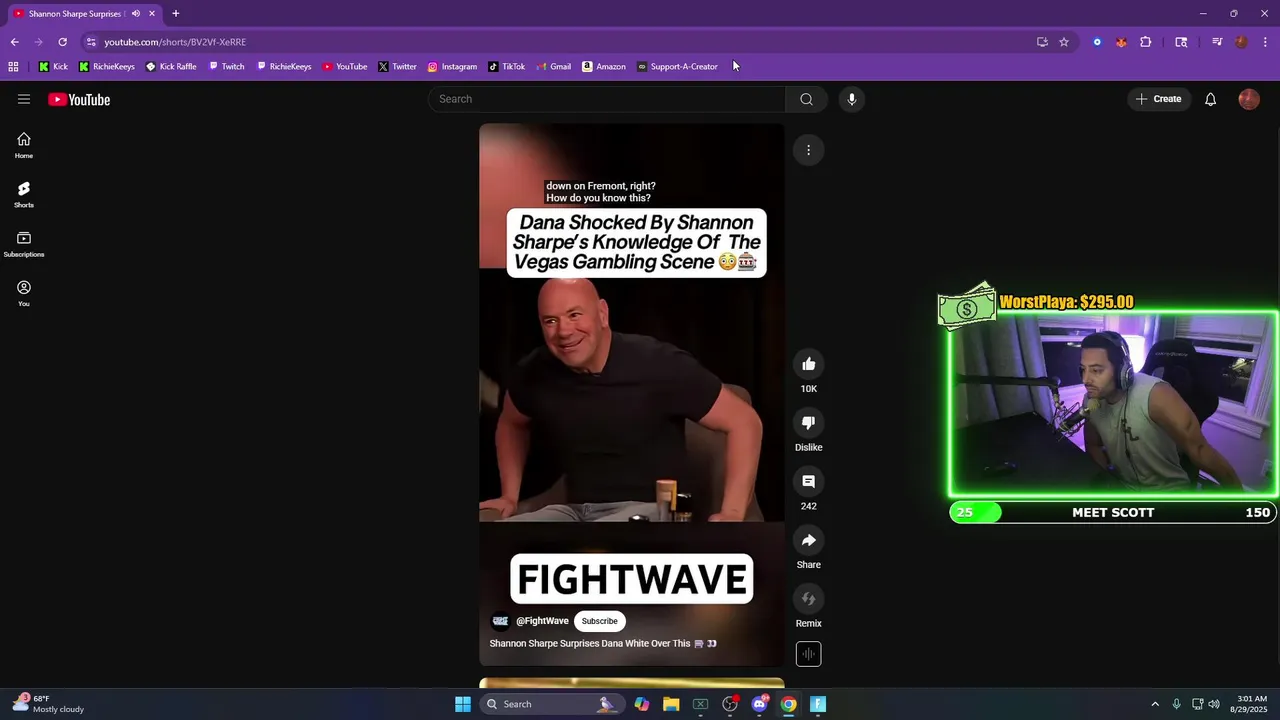Open the Windows Start menu

[462, 704]
